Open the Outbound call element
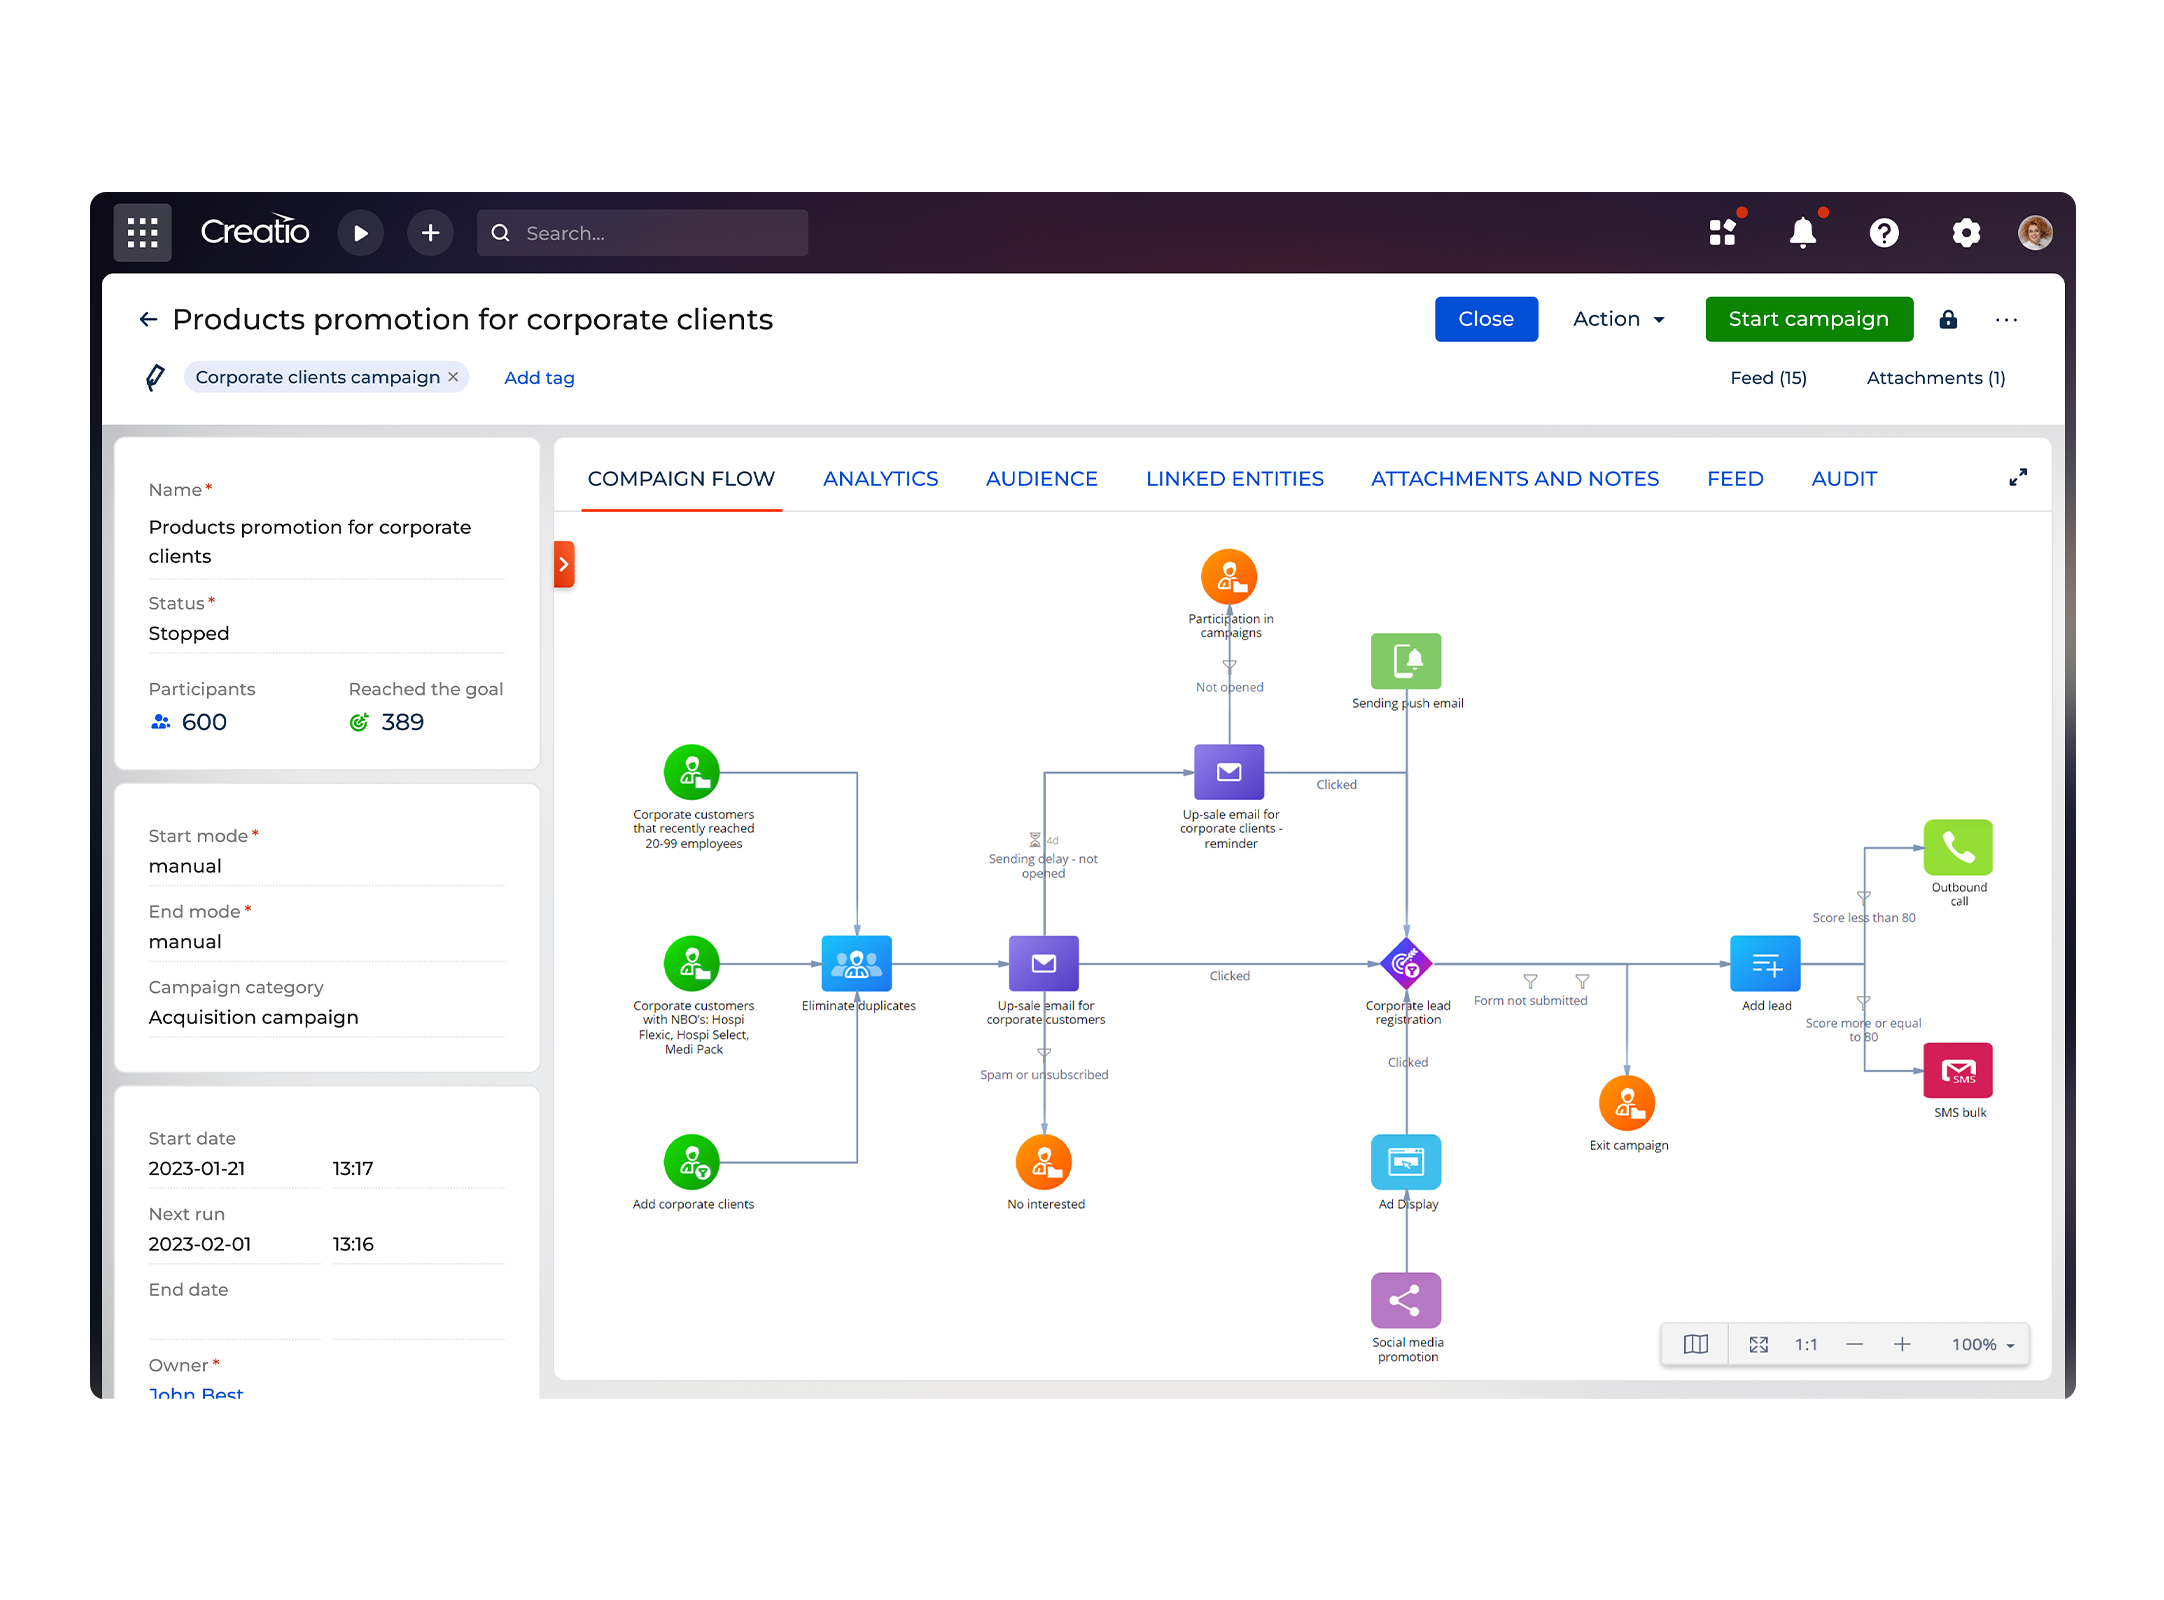2164x1600 pixels. (1957, 847)
